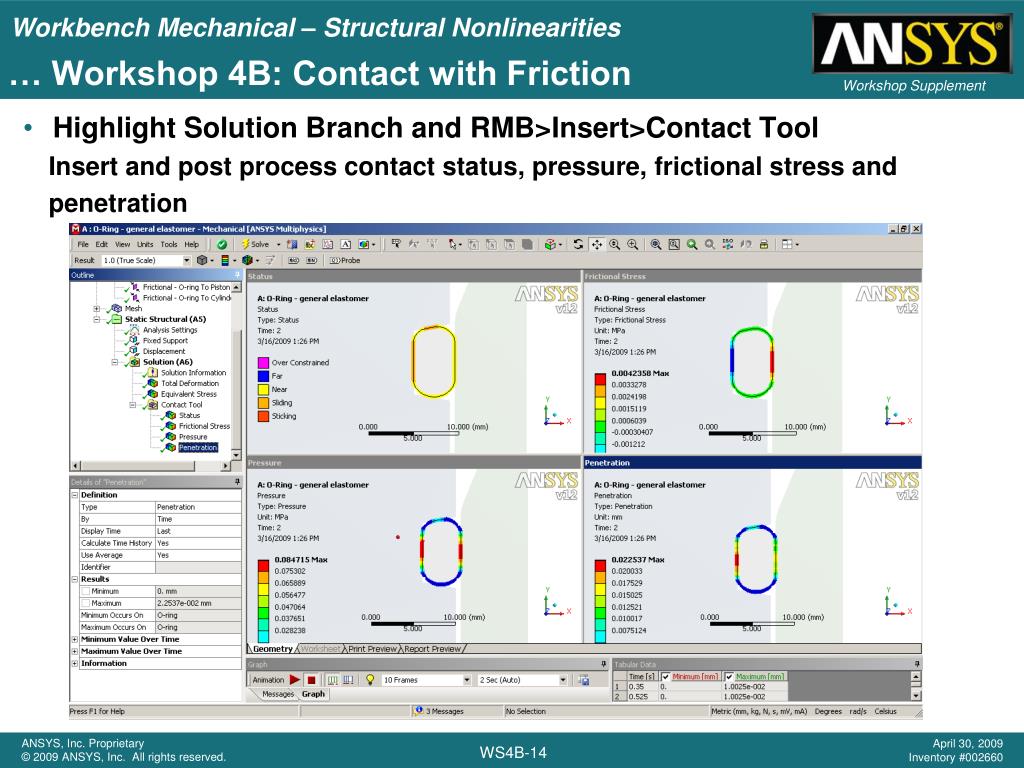Select Pressure result in outline
This screenshot has width=1024, height=768.
tap(193, 437)
